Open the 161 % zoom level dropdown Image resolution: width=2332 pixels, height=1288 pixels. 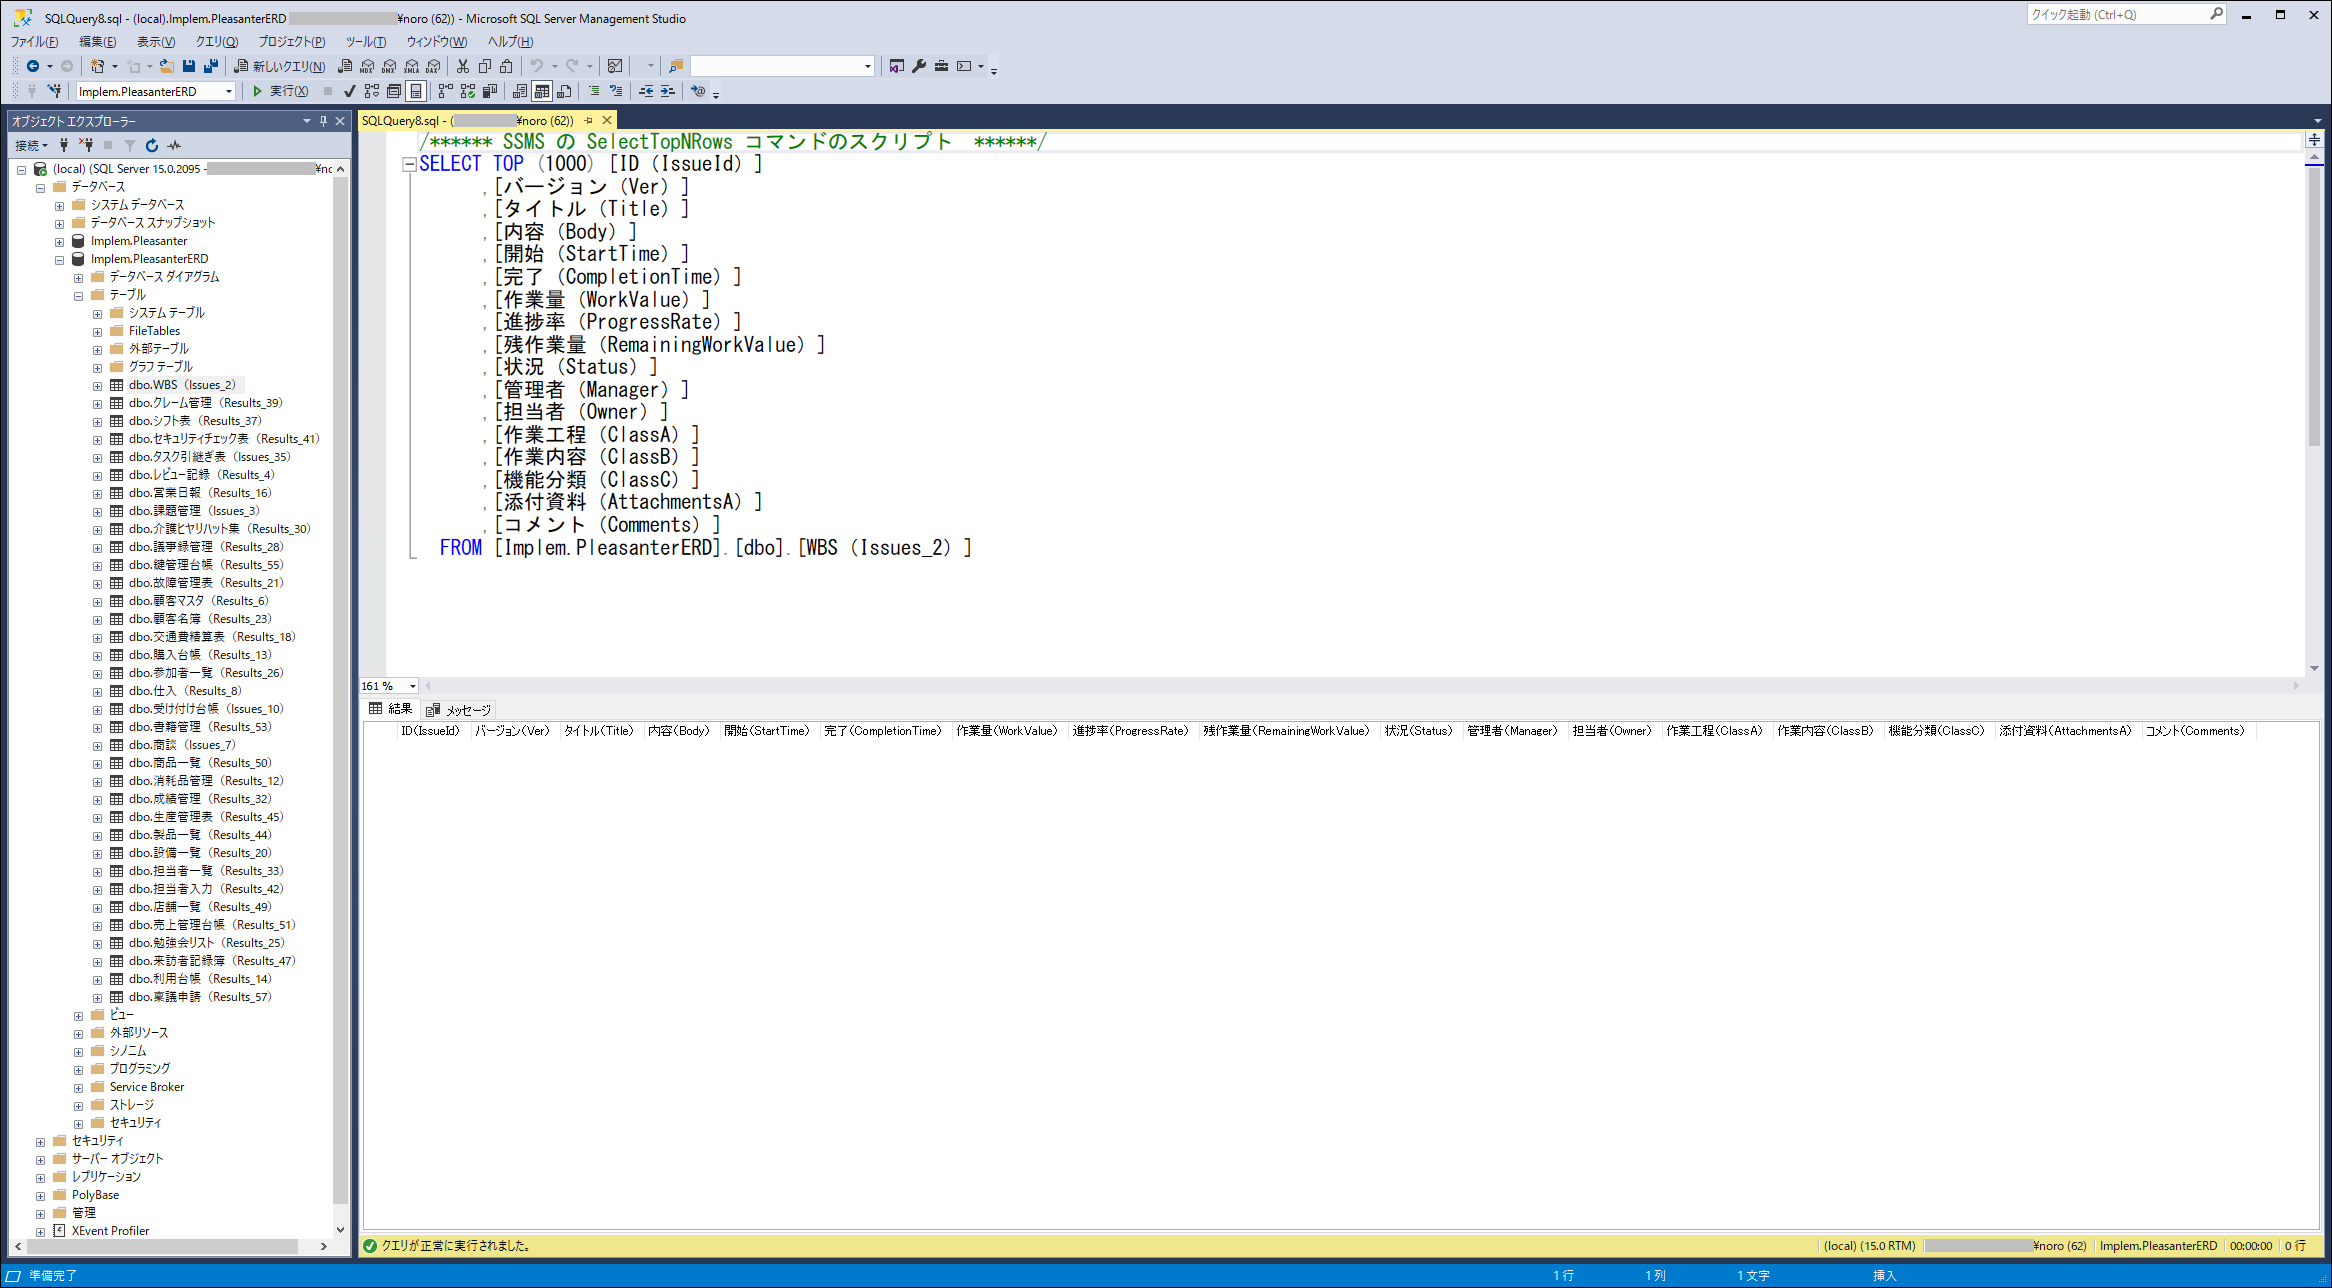tap(412, 686)
